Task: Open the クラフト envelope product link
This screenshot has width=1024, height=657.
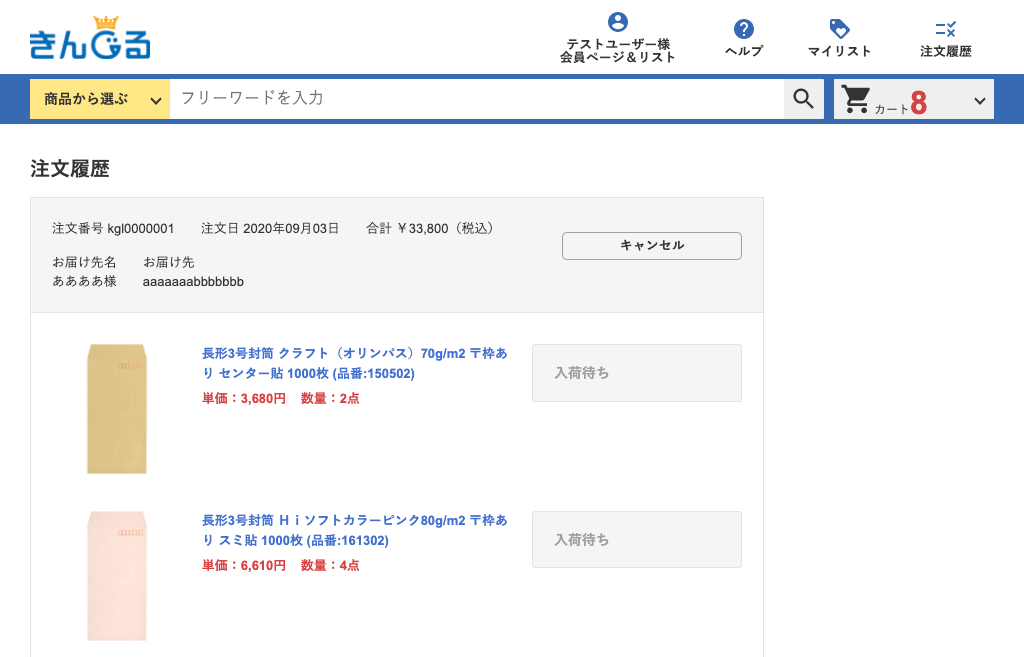Action: pyautogui.click(x=354, y=363)
